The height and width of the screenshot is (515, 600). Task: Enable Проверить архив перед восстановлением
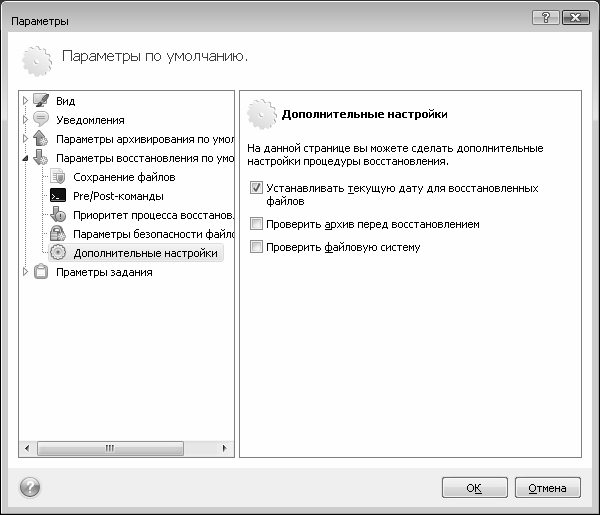coord(257,225)
